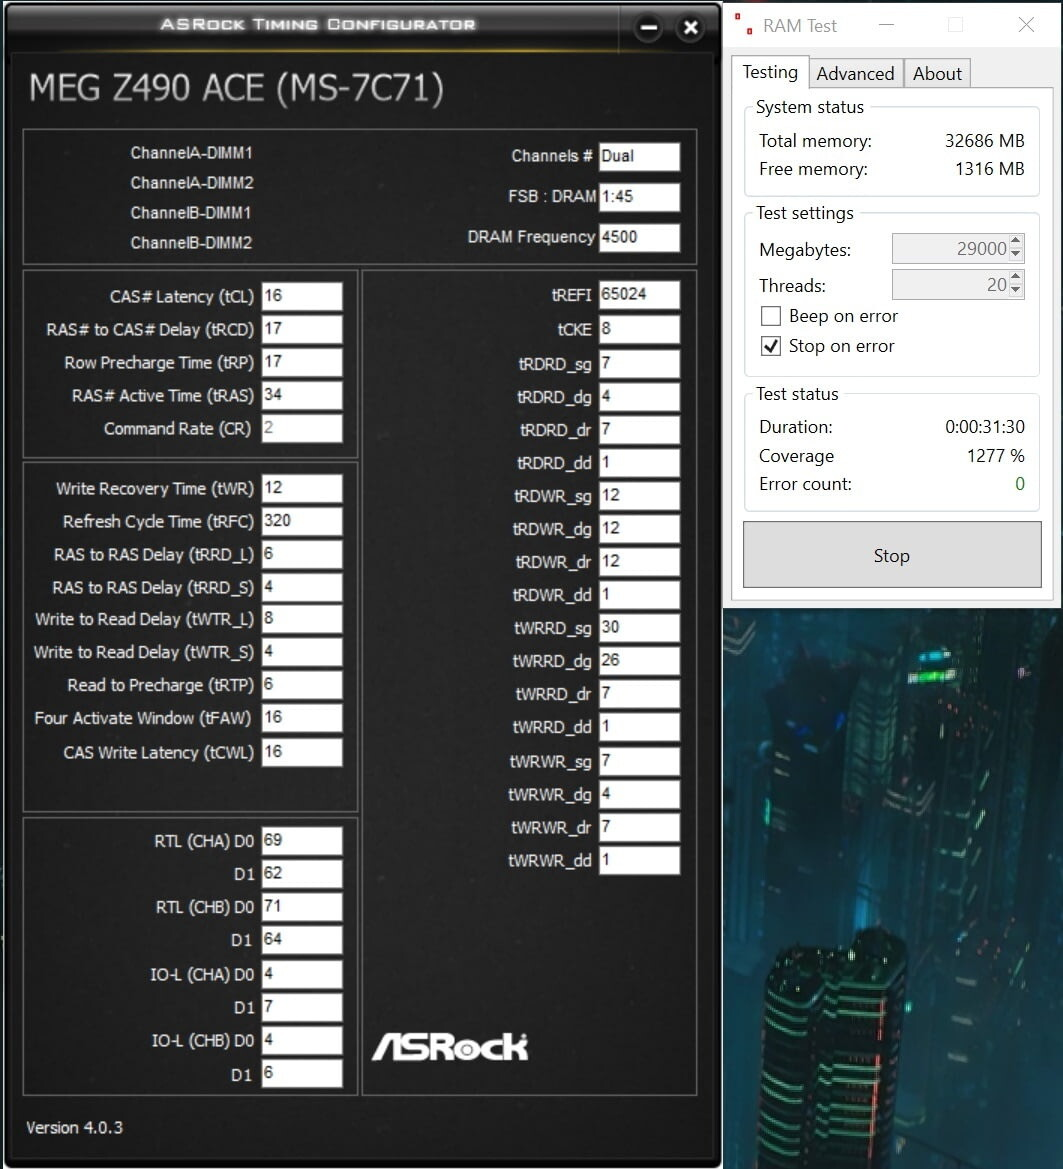Viewport: 1063px width, 1169px height.
Task: Click the RAS# to CAS# Delay (tRCD) field
Action: pyautogui.click(x=302, y=329)
